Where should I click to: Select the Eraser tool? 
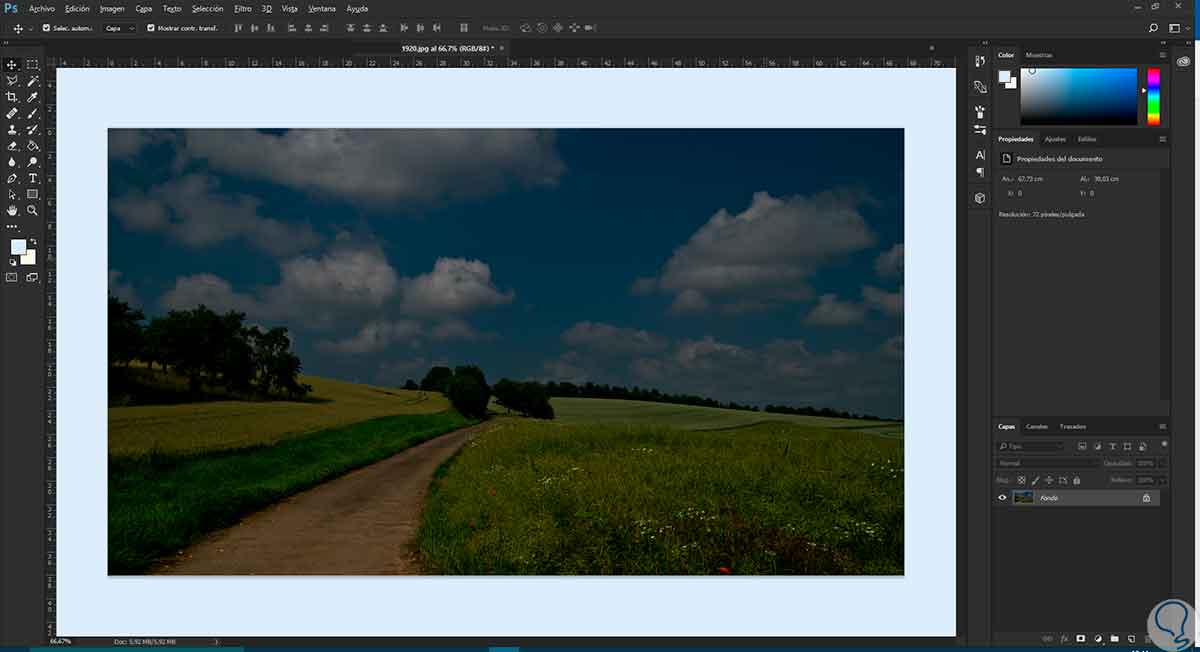click(12, 145)
